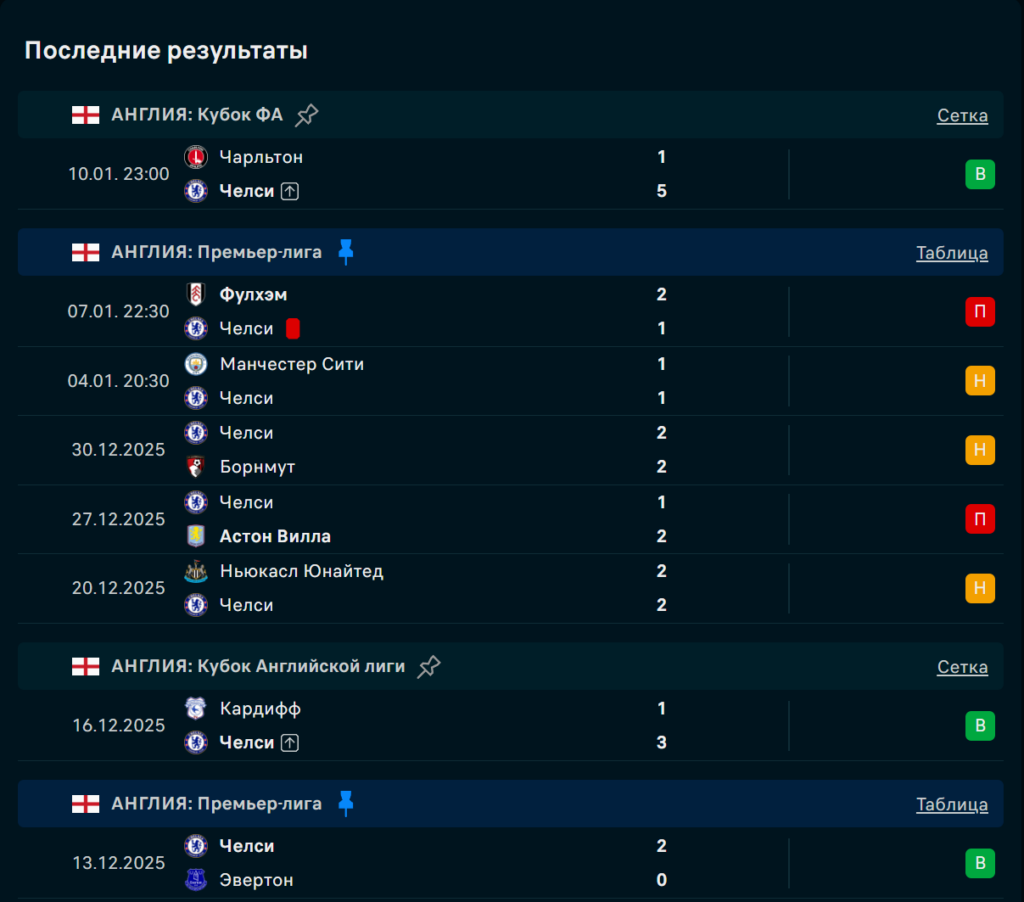Image resolution: width=1024 pixels, height=902 pixels.
Task: Click Chelsea's red card in Фулхэм match
Action: click(x=293, y=328)
